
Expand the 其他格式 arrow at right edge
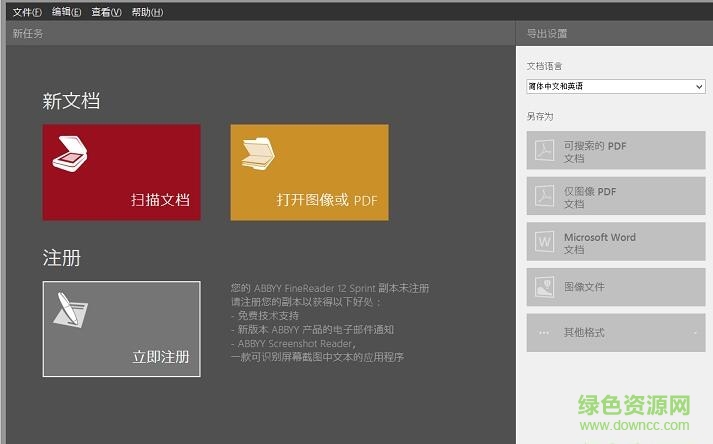pos(695,332)
